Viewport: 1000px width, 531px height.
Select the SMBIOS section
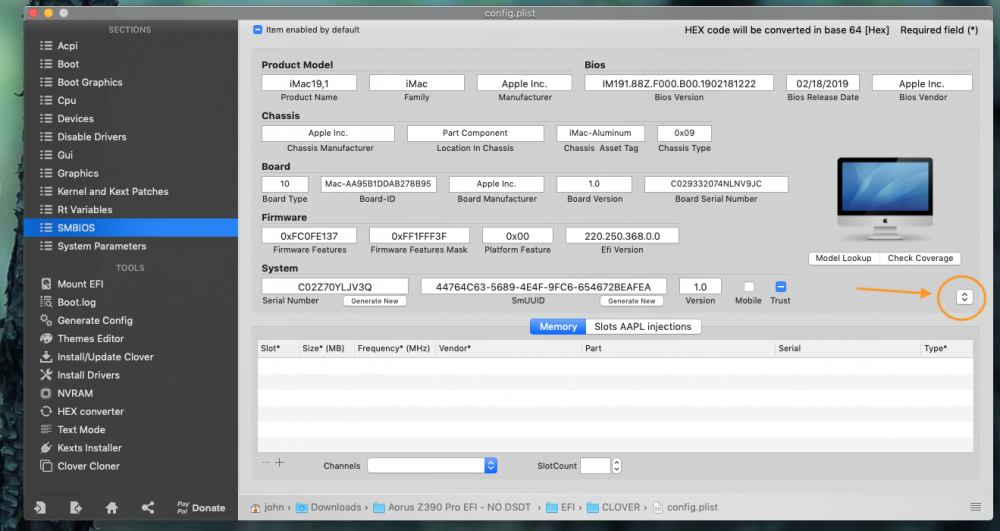pos(130,228)
